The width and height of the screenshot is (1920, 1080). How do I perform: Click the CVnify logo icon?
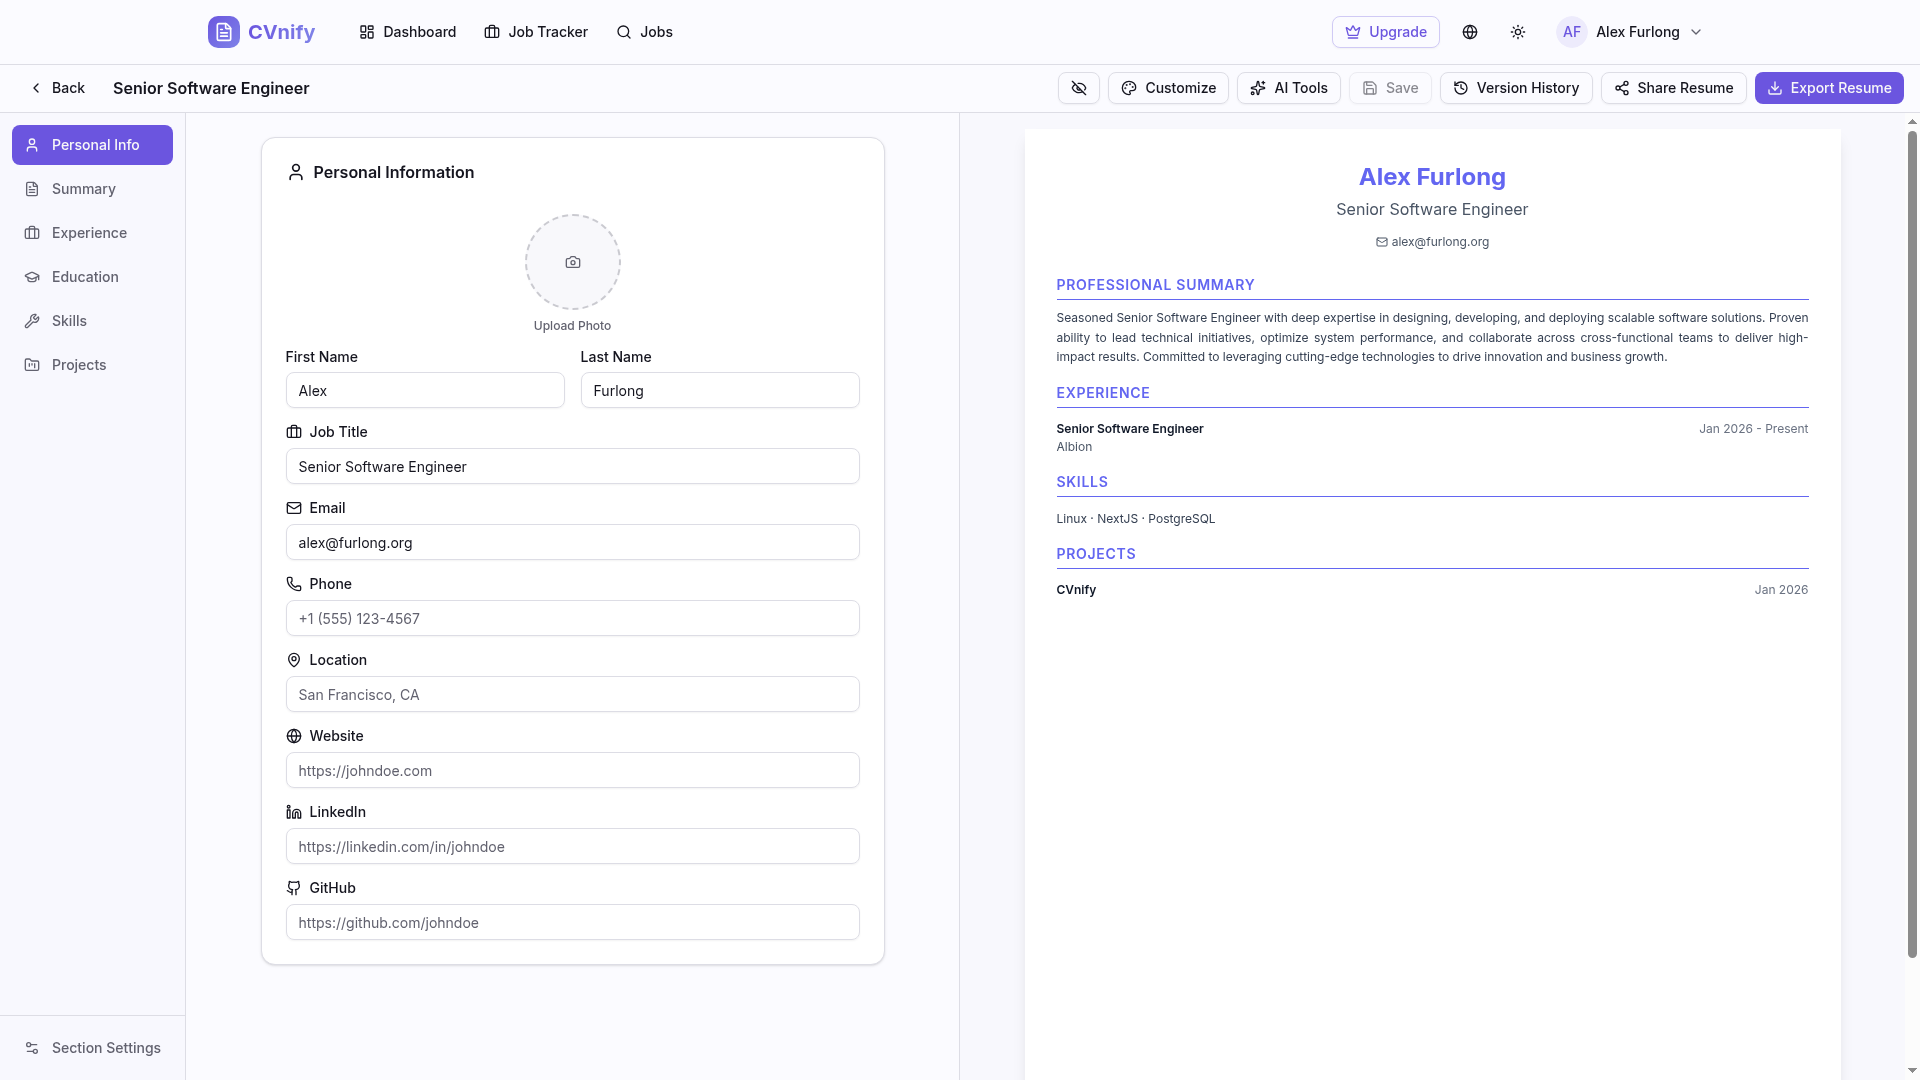tap(224, 32)
